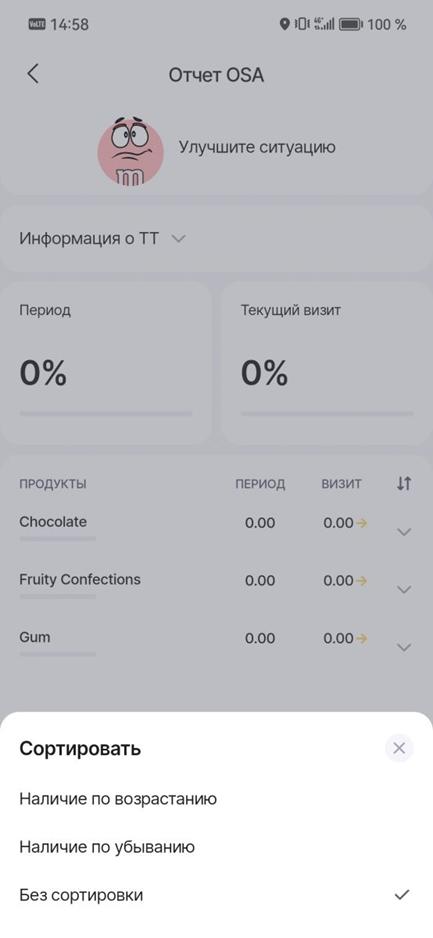Viewport: 433px width, 938px height.
Task: Tap the ВИЗИТ column header
Action: [x=341, y=484]
